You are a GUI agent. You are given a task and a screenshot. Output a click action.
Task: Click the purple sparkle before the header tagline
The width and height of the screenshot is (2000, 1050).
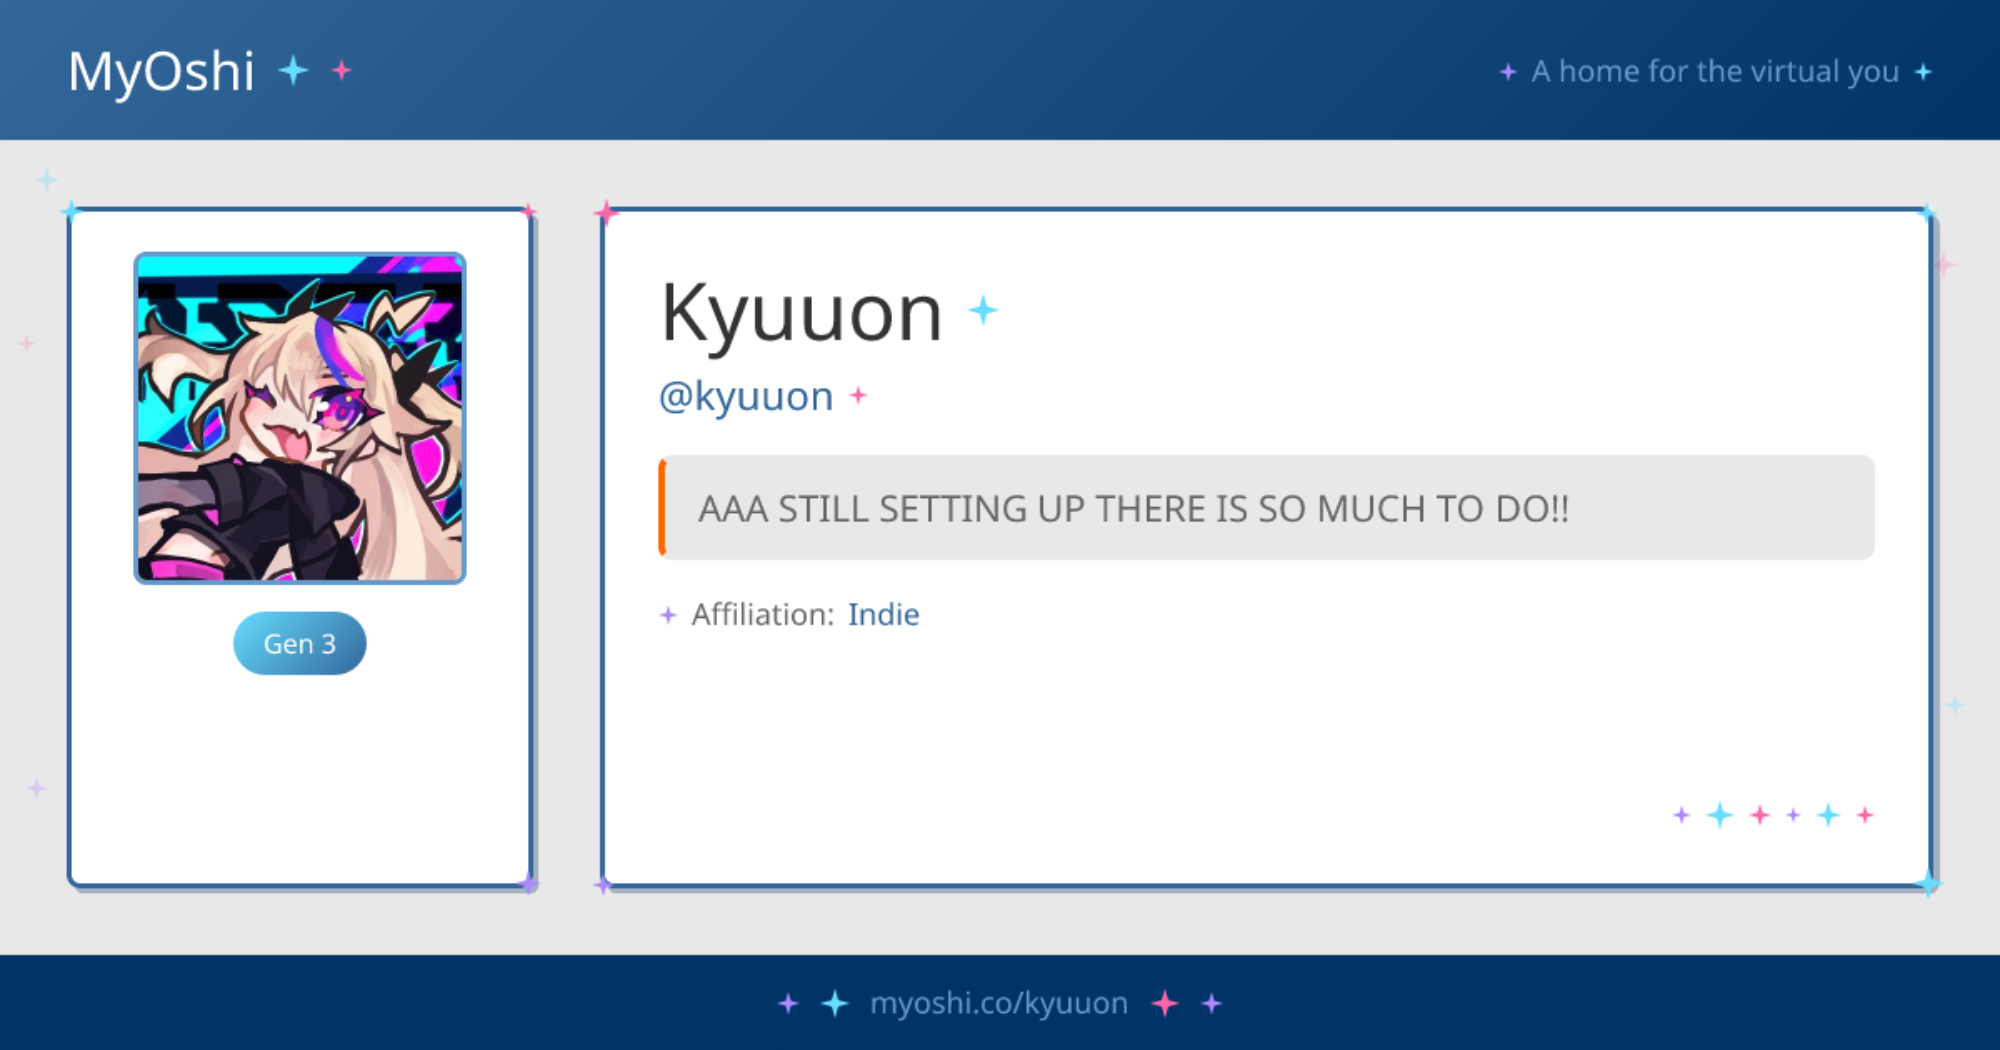[x=1508, y=72]
